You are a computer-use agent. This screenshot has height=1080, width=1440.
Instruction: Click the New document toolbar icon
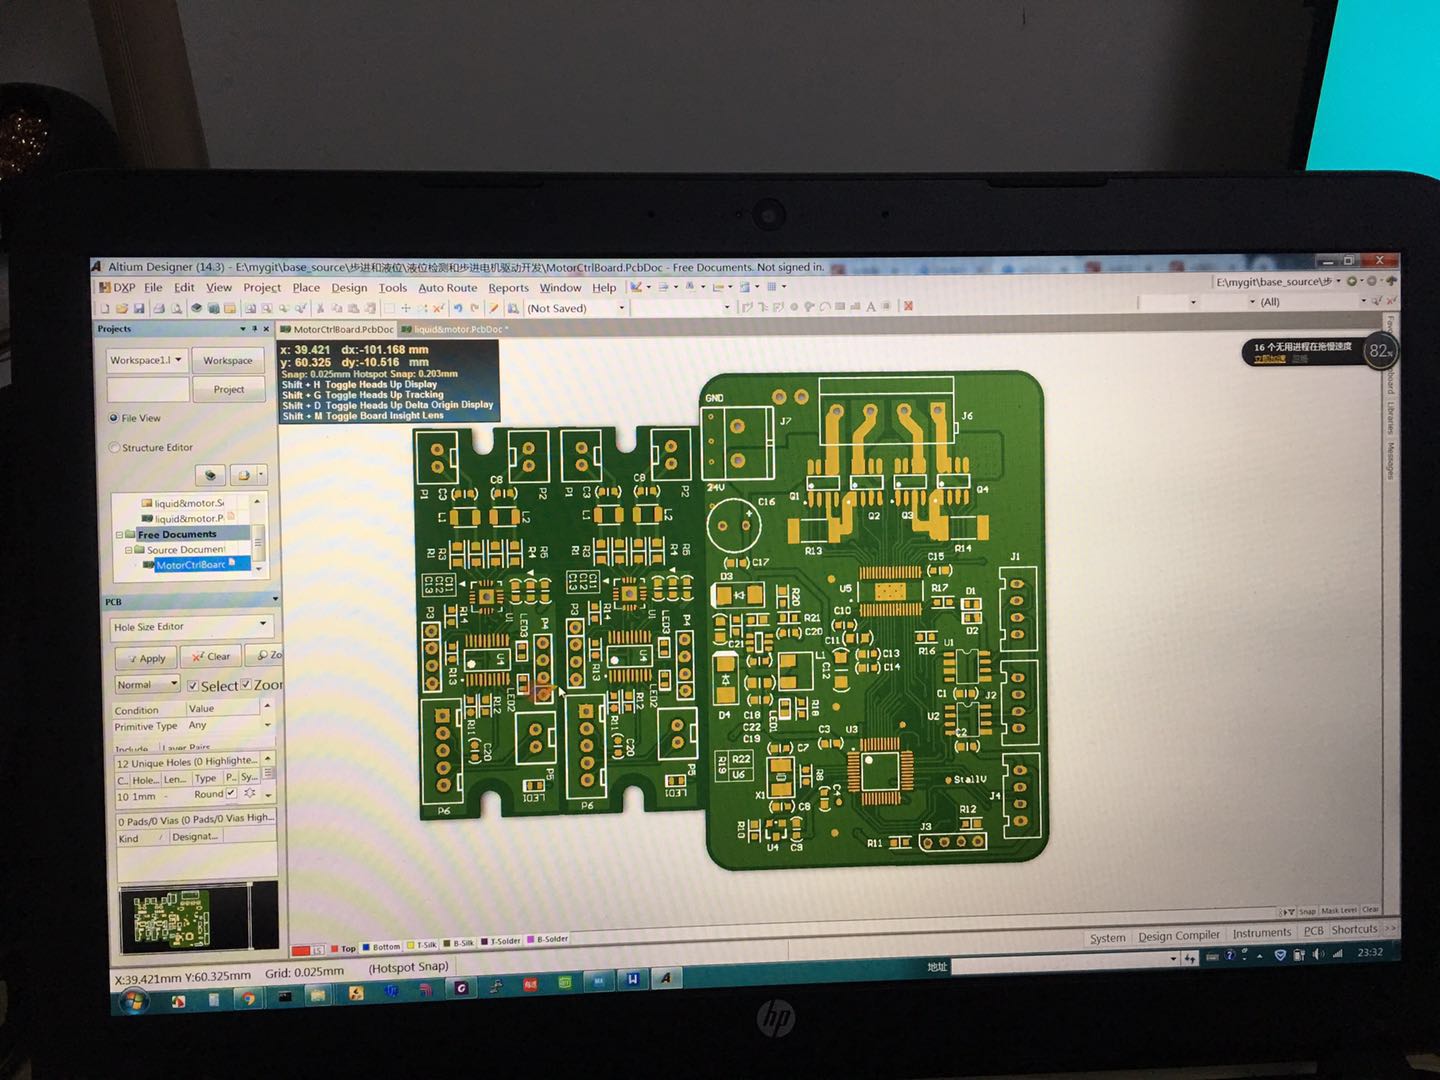coord(104,308)
